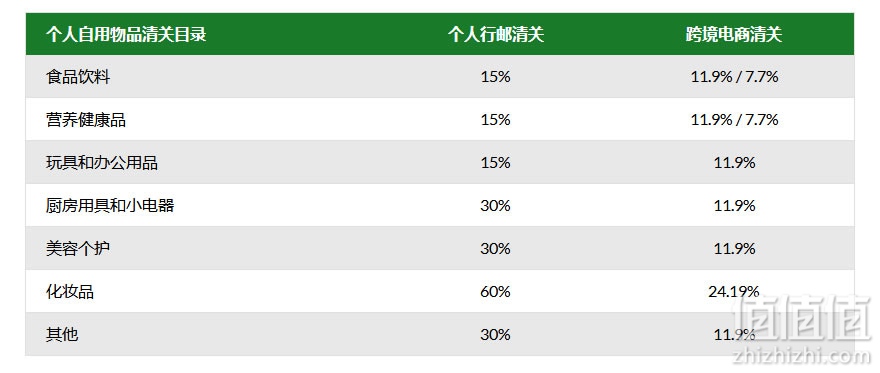Click the 30% rate for 厨房用具和小电器
Screen dimensions: 880x373
pyautogui.click(x=496, y=205)
